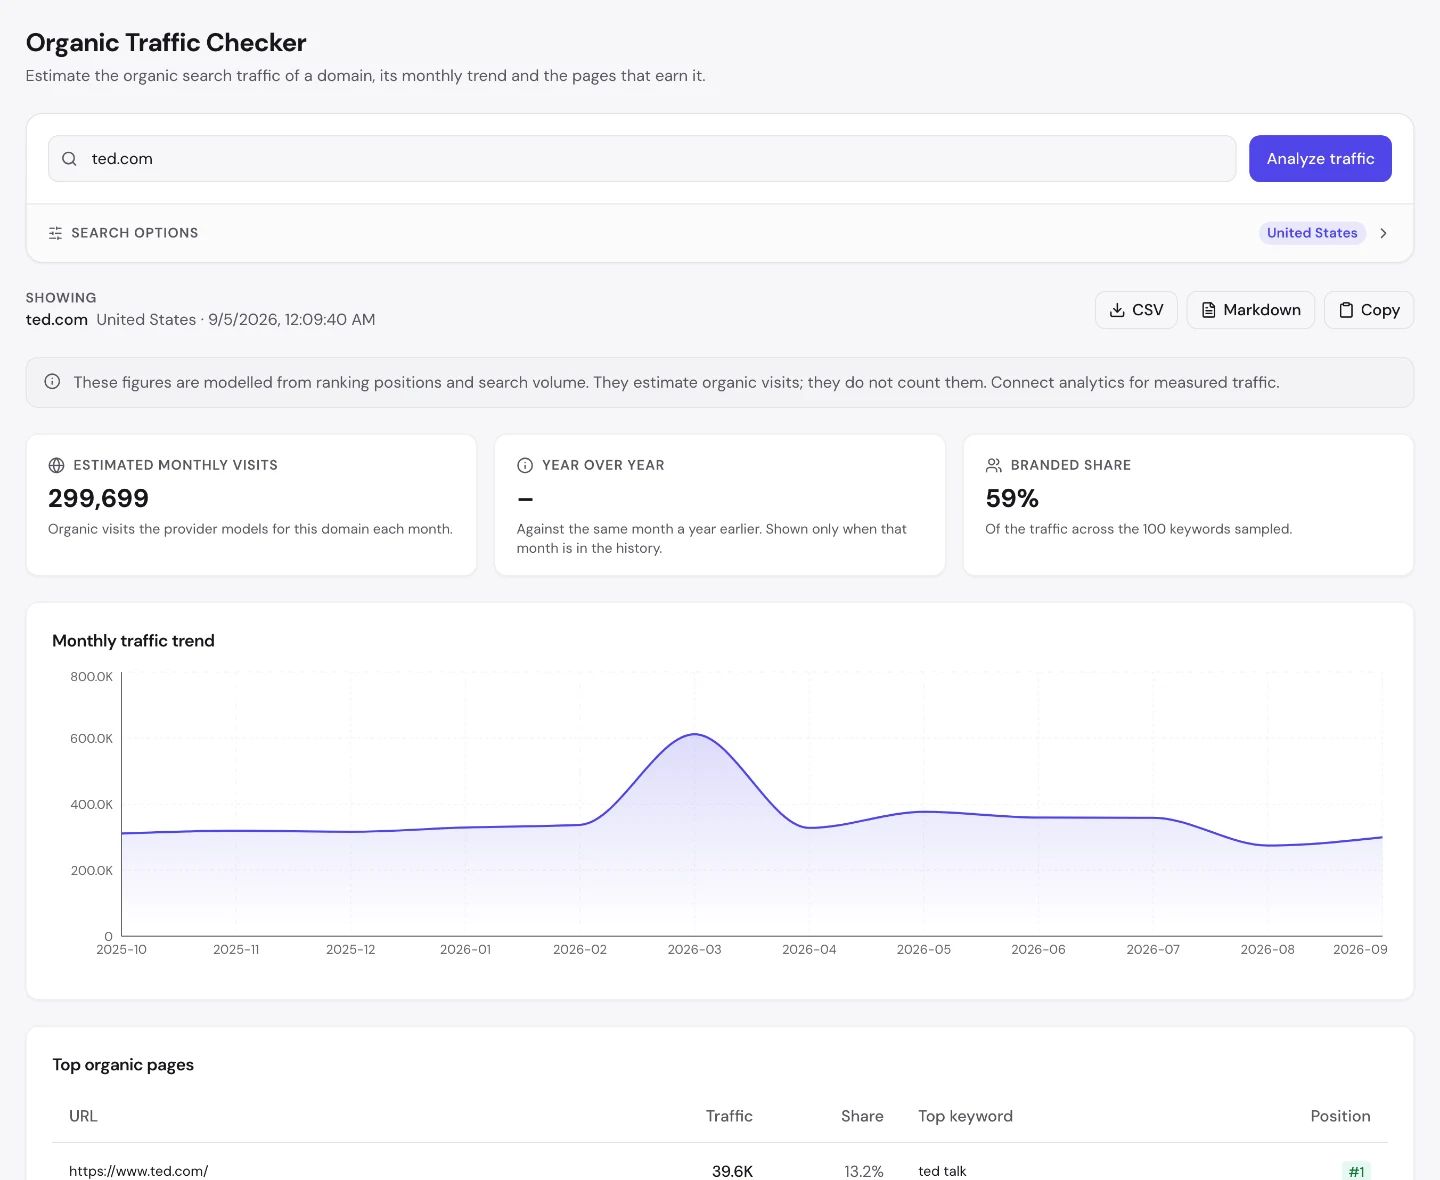Export results as Markdown

tap(1250, 310)
